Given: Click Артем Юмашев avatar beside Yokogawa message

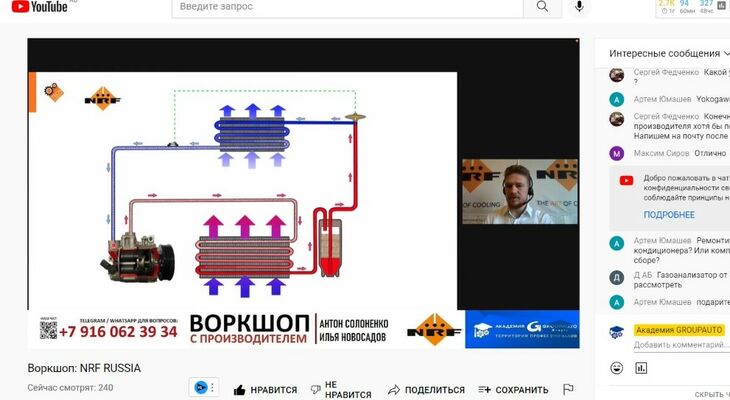Looking at the screenshot, I should [x=617, y=99].
